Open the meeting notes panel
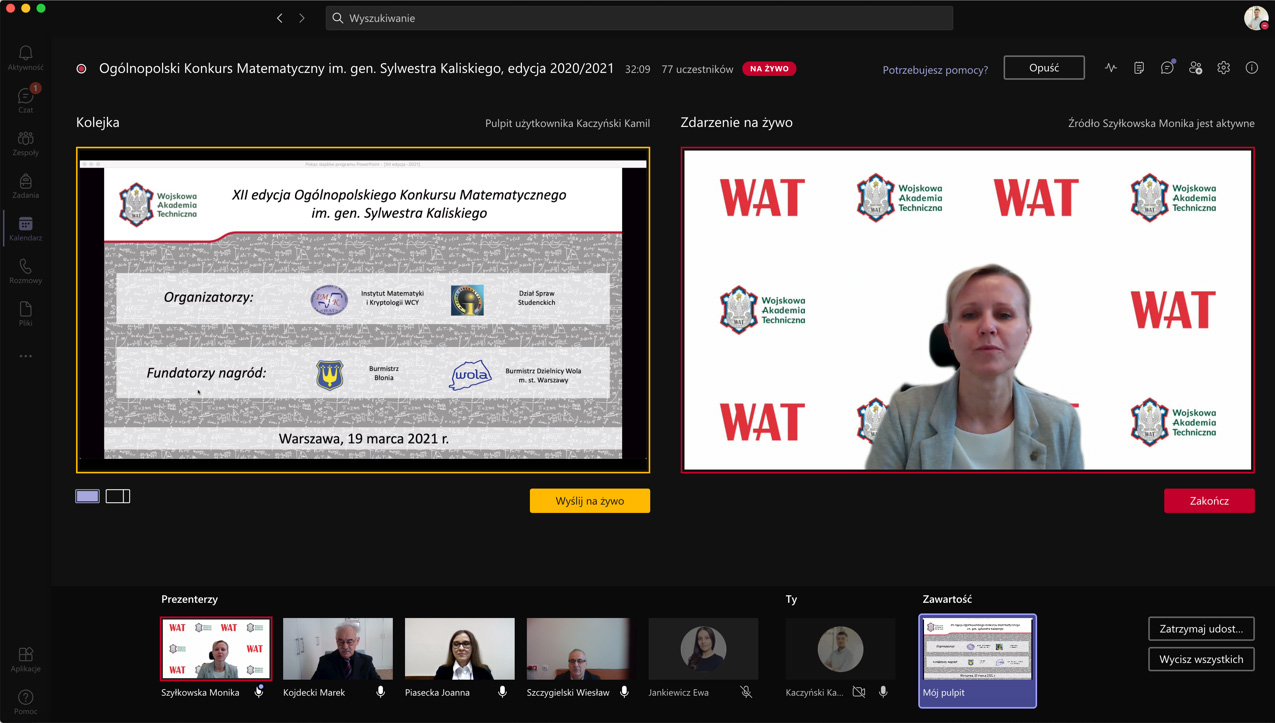This screenshot has height=723, width=1275. coord(1139,68)
